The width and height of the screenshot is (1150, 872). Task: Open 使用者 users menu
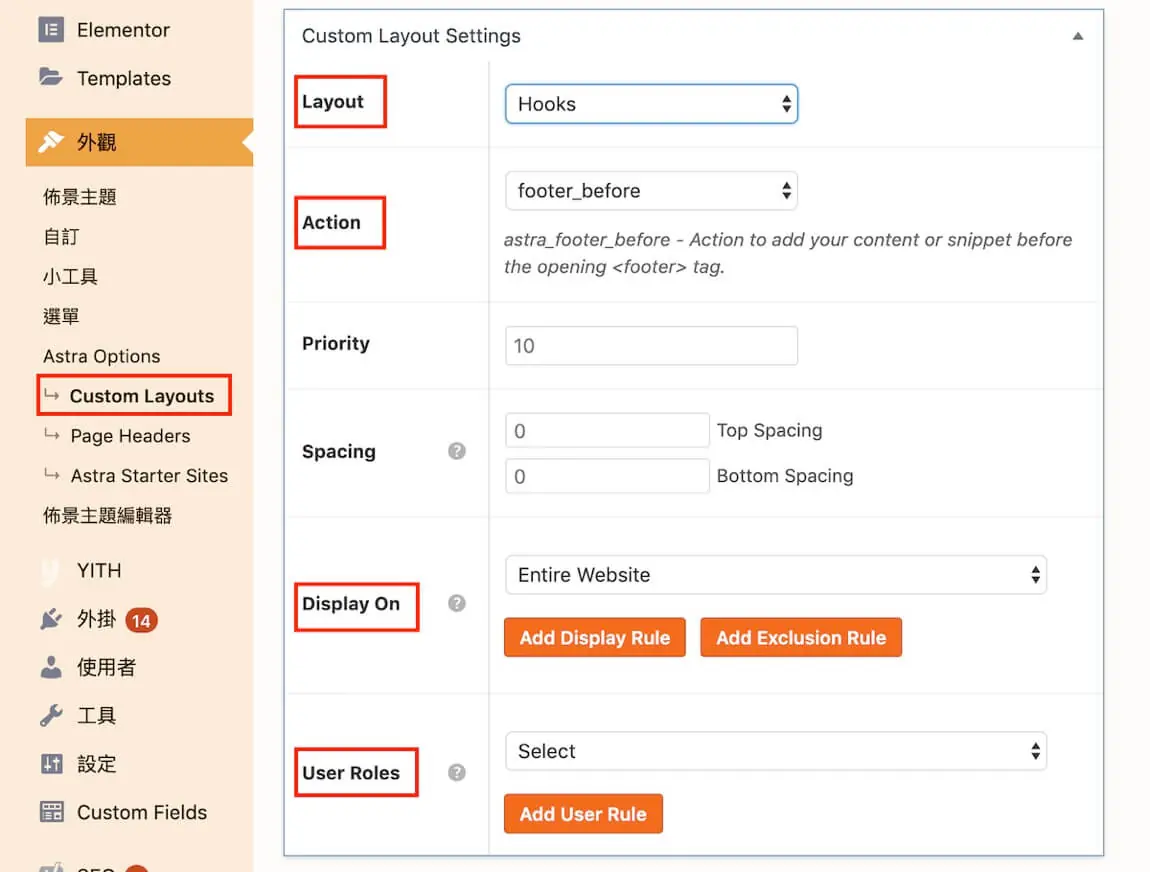coord(106,667)
